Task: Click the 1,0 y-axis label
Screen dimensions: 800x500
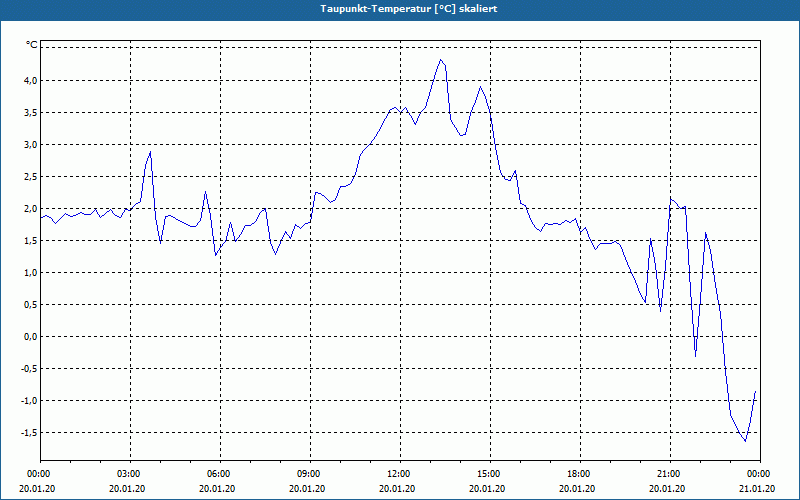Action: click(31, 273)
